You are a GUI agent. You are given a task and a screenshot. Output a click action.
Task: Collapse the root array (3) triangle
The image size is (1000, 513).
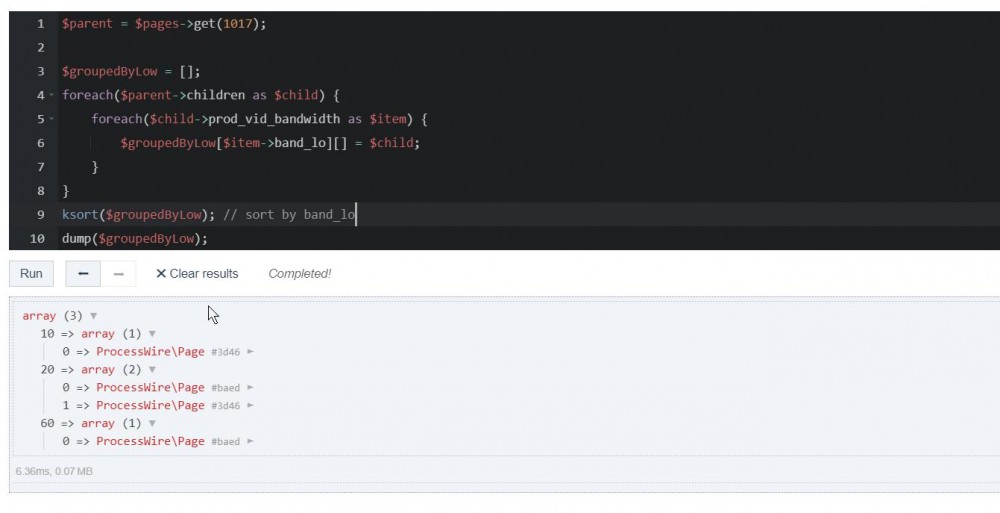tap(94, 316)
